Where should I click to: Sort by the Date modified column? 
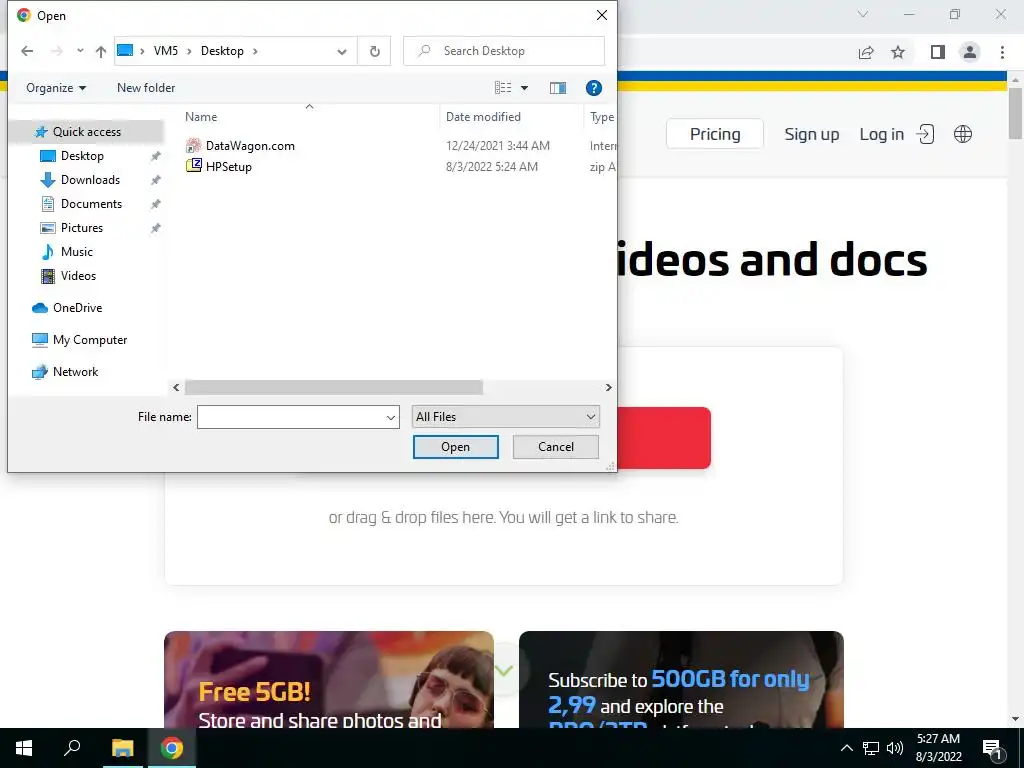tap(483, 117)
